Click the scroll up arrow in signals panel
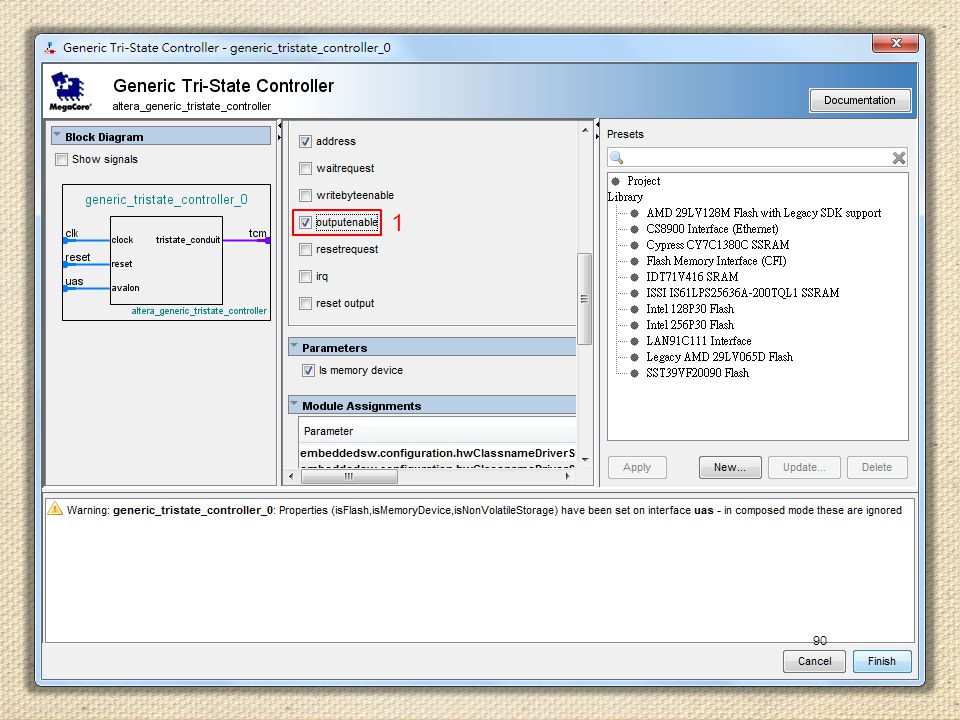The height and width of the screenshot is (720, 960). [585, 130]
